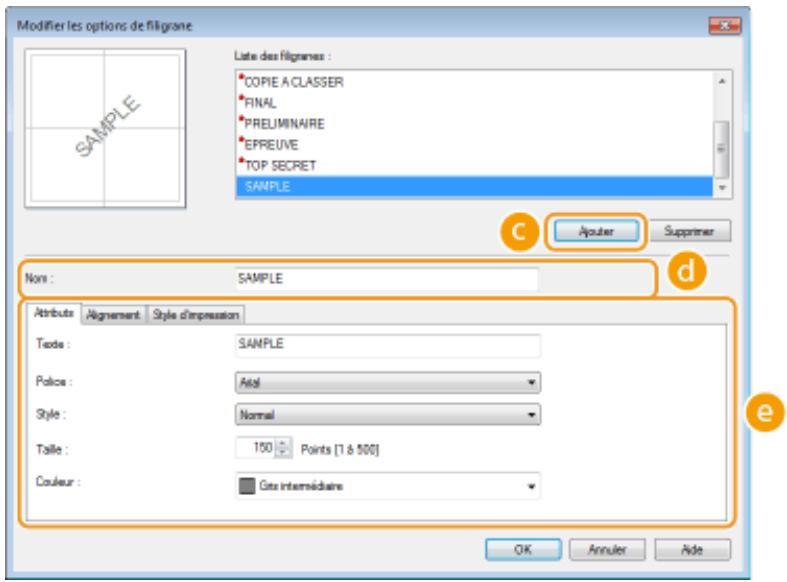The image size is (787, 582).
Task: Cancel with the Annuler button
Action: click(607, 549)
